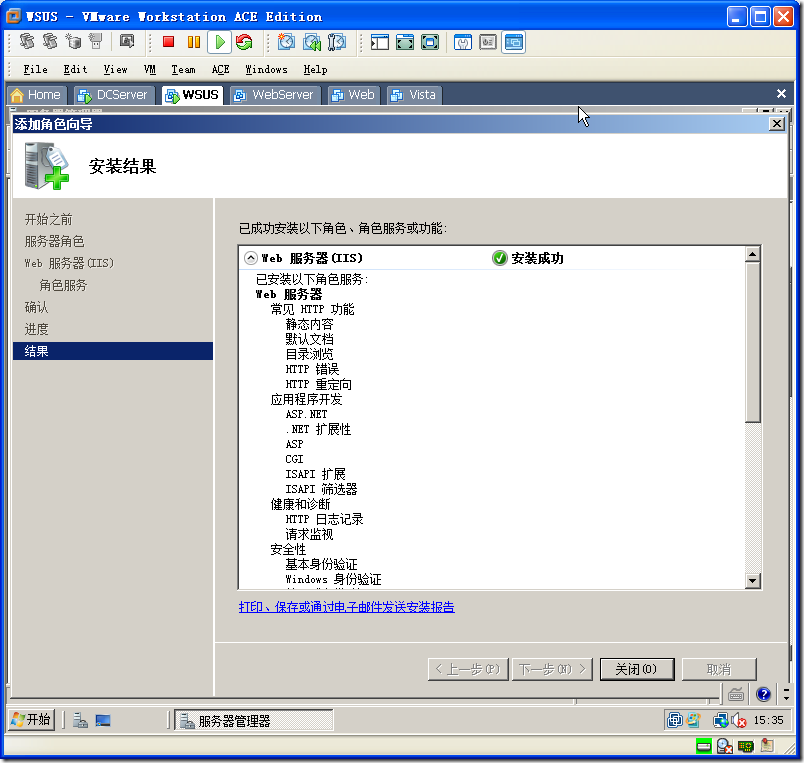Open the Snapshot Manager icon
The height and width of the screenshot is (763, 804).
pos(336,42)
